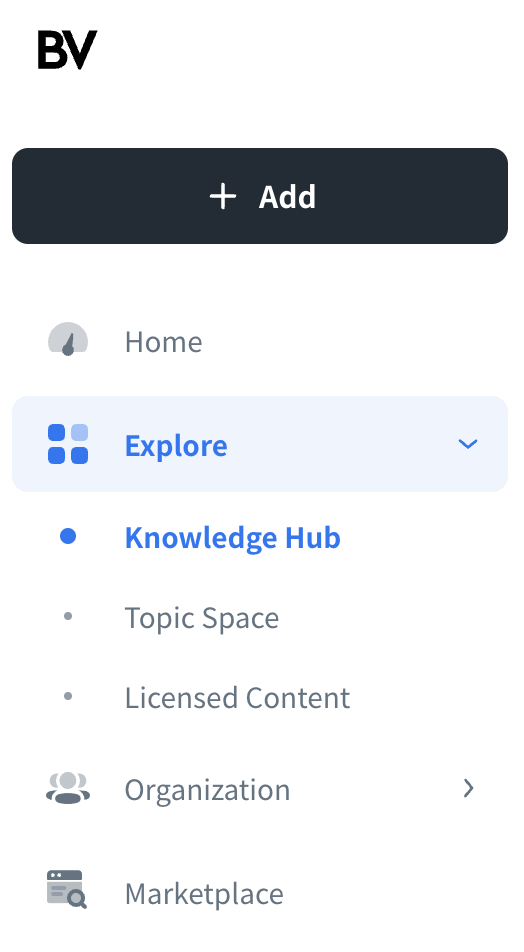This screenshot has height=952, width=524.
Task: Click the Explore four-squares icon
Action: 68,444
